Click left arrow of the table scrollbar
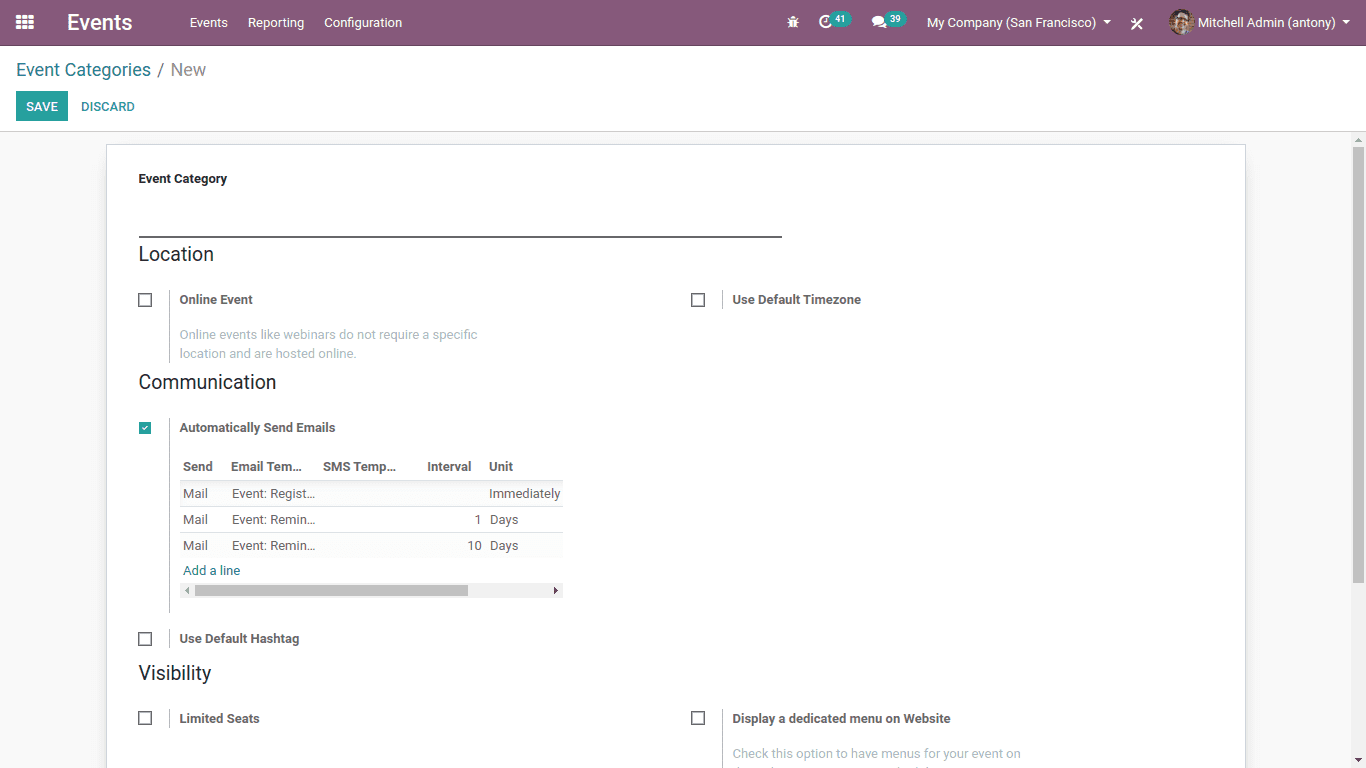The image size is (1366, 768). [x=187, y=591]
